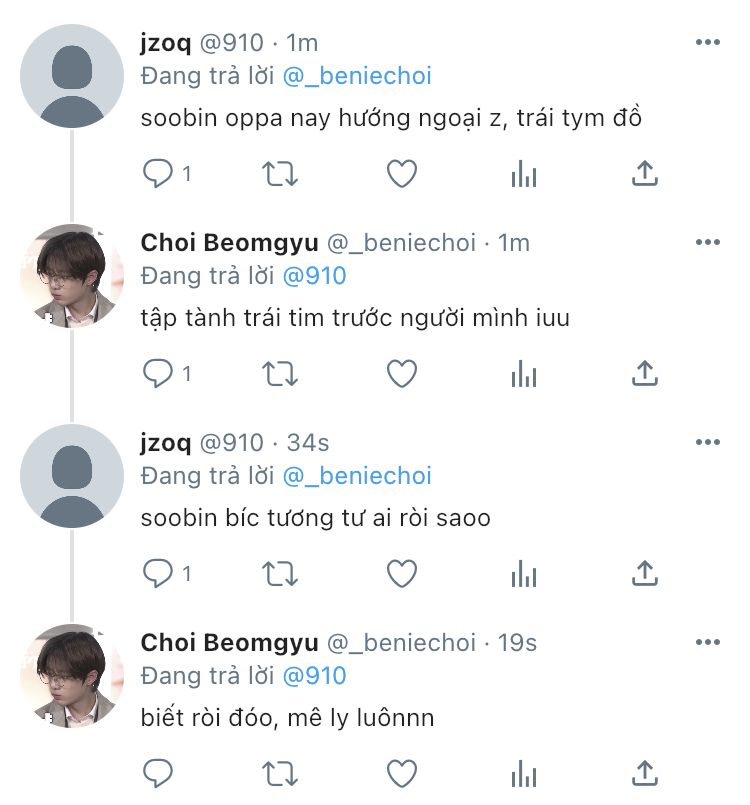The width and height of the screenshot is (750, 805).
Task: Open more menu on the 'soobin bíc' tweet
Action: (x=707, y=443)
